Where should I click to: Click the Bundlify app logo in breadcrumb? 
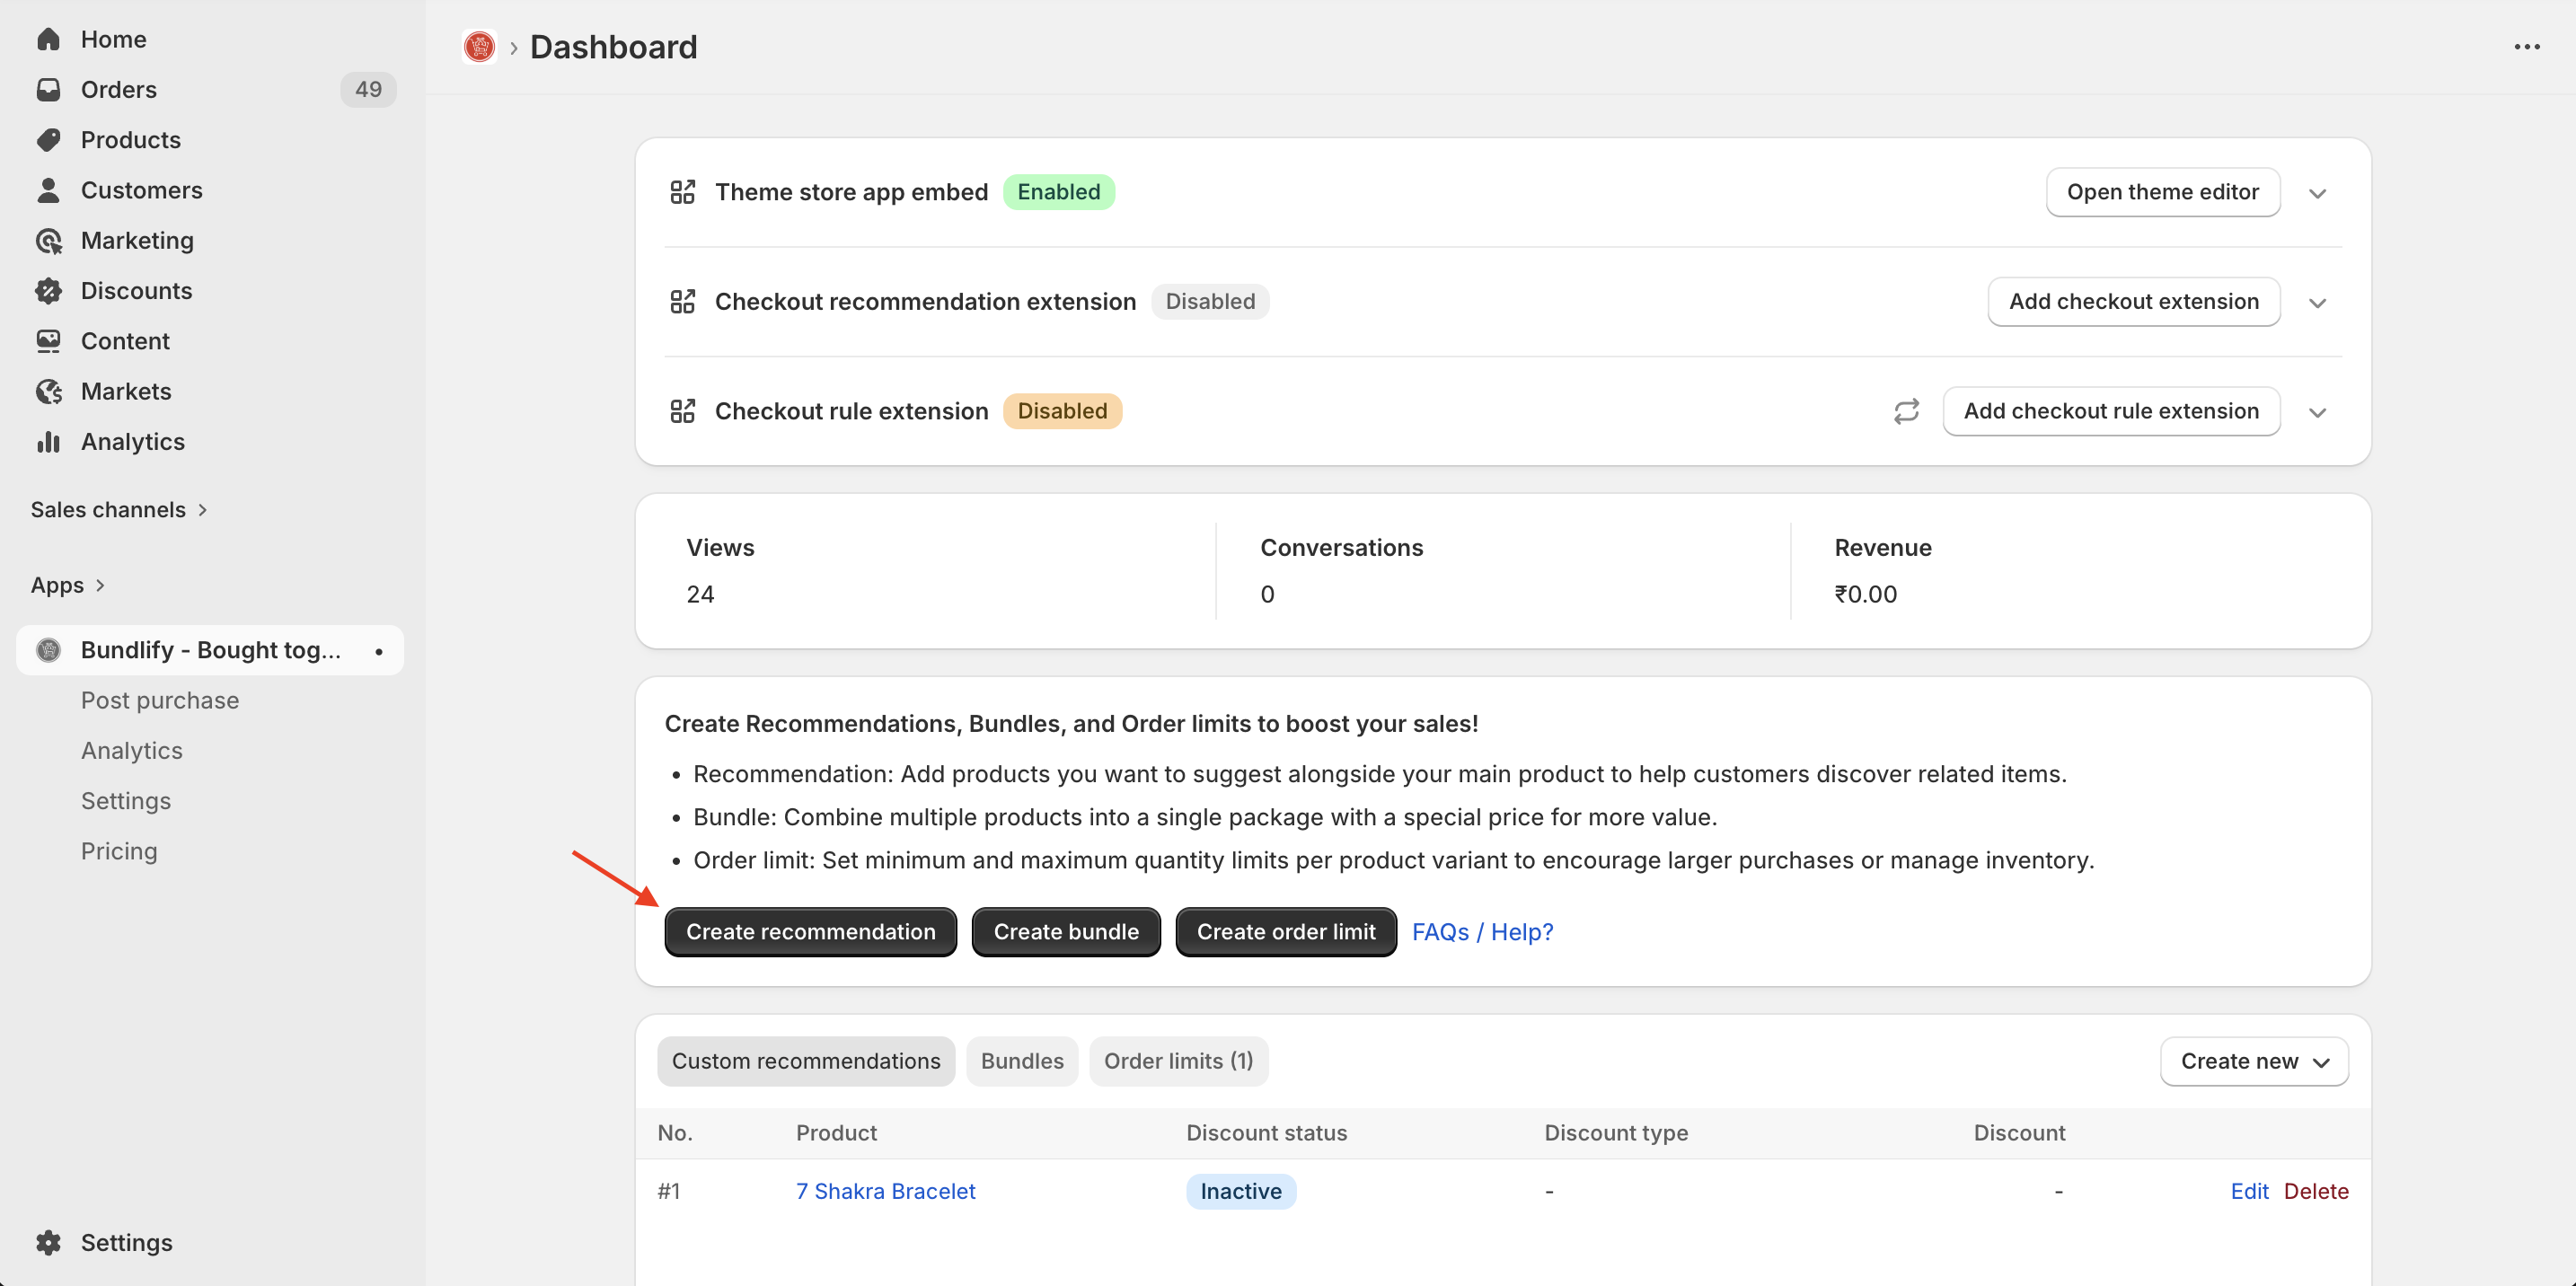point(479,47)
